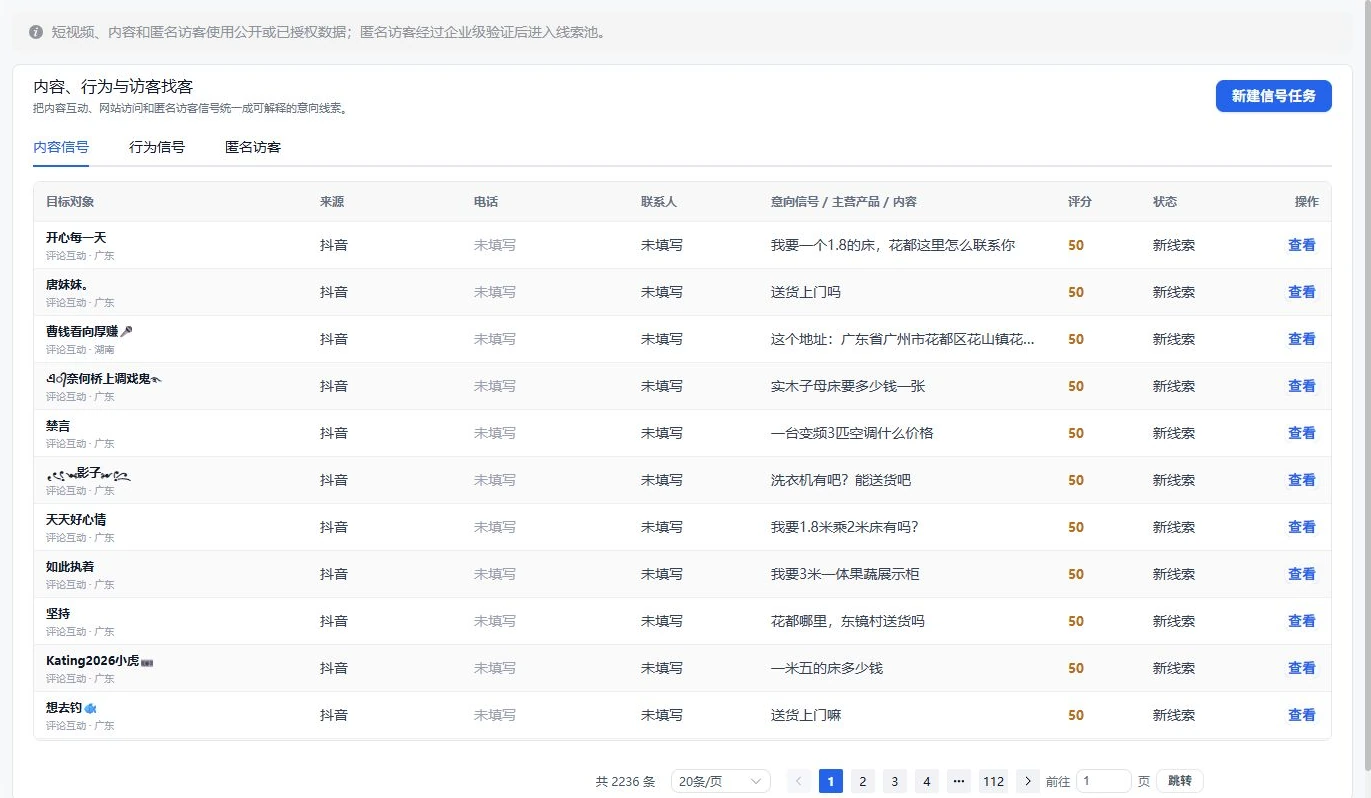The height and width of the screenshot is (798, 1371).
Task: Click 查看 for the 坚持 row
Action: [x=1301, y=621]
